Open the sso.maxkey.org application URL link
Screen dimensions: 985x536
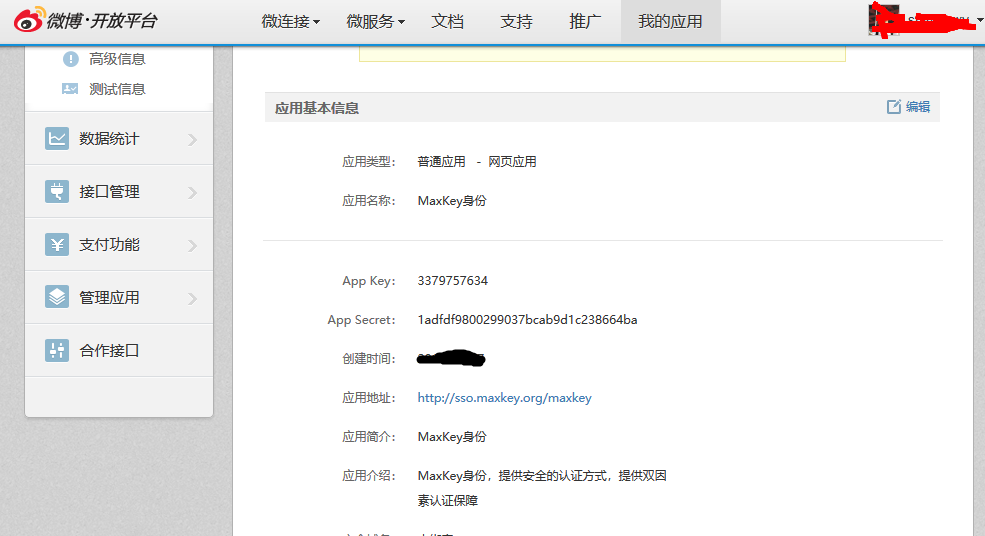(504, 398)
